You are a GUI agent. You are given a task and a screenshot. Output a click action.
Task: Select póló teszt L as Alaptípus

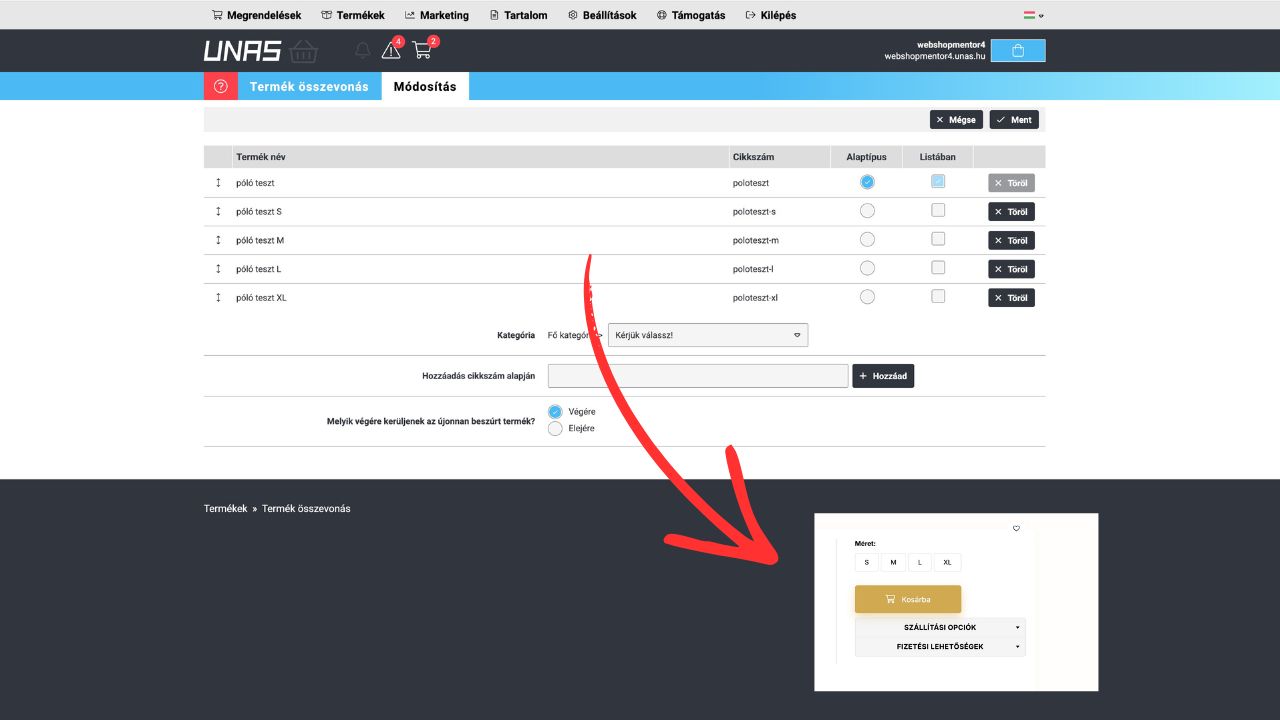(867, 268)
